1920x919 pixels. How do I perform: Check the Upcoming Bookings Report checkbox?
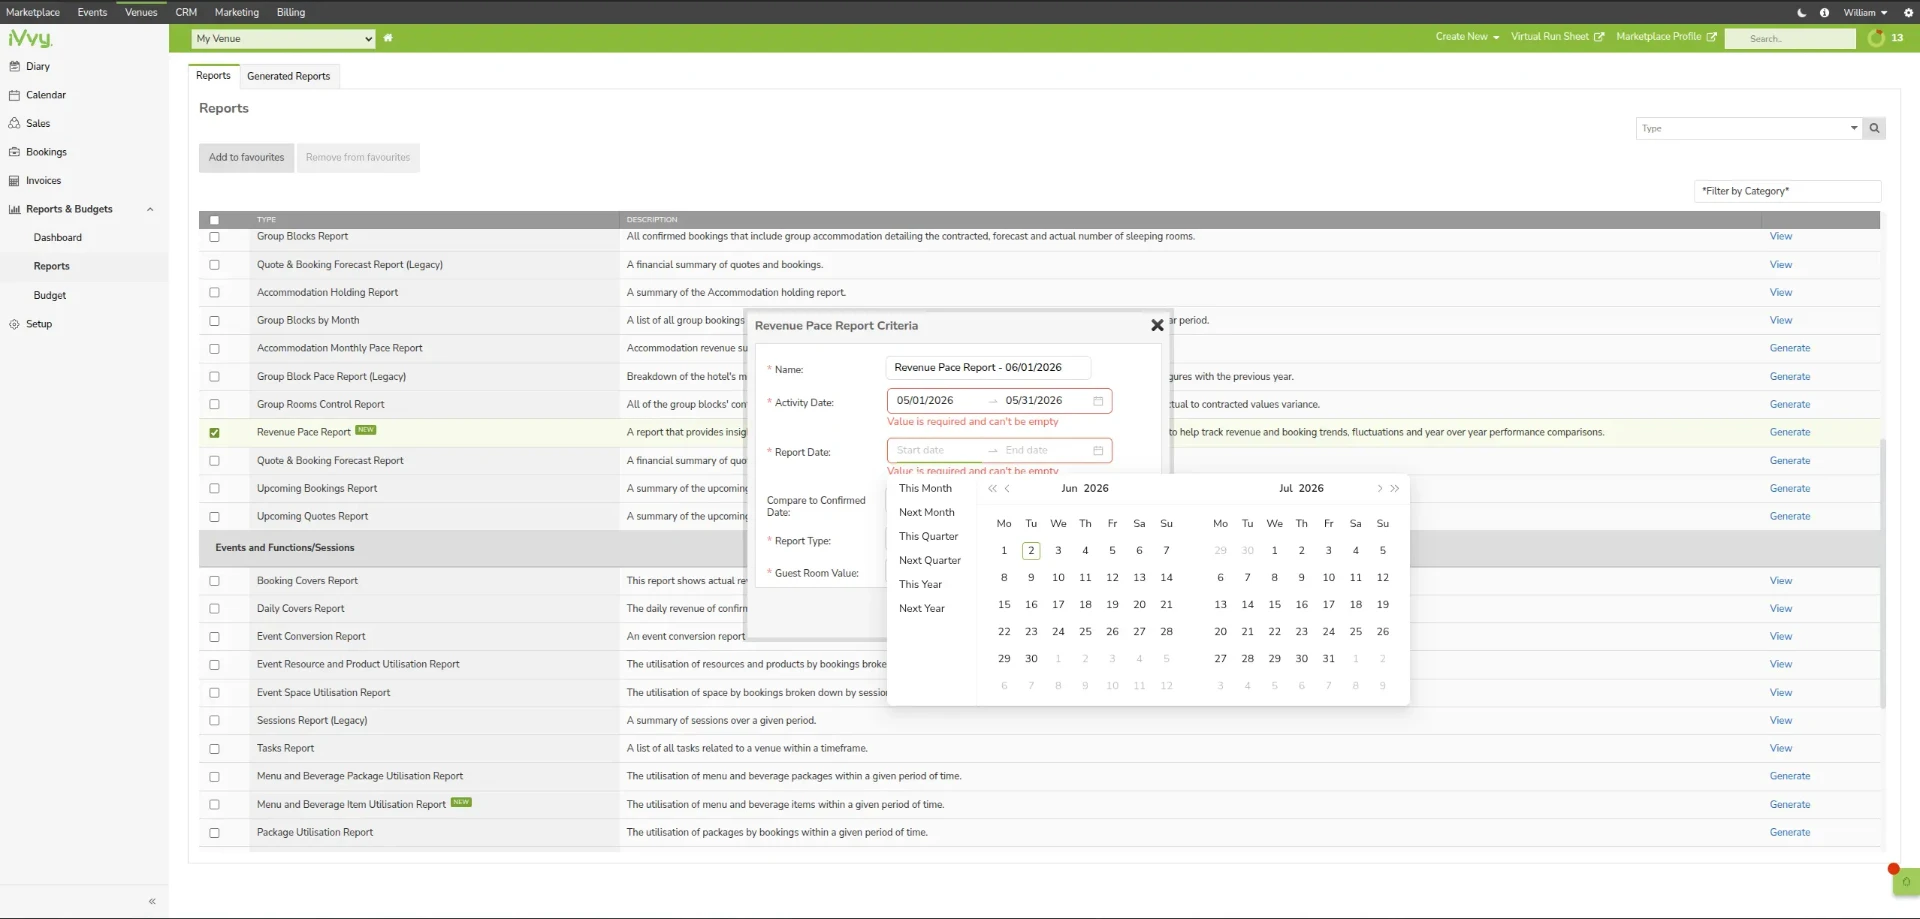tap(214, 489)
